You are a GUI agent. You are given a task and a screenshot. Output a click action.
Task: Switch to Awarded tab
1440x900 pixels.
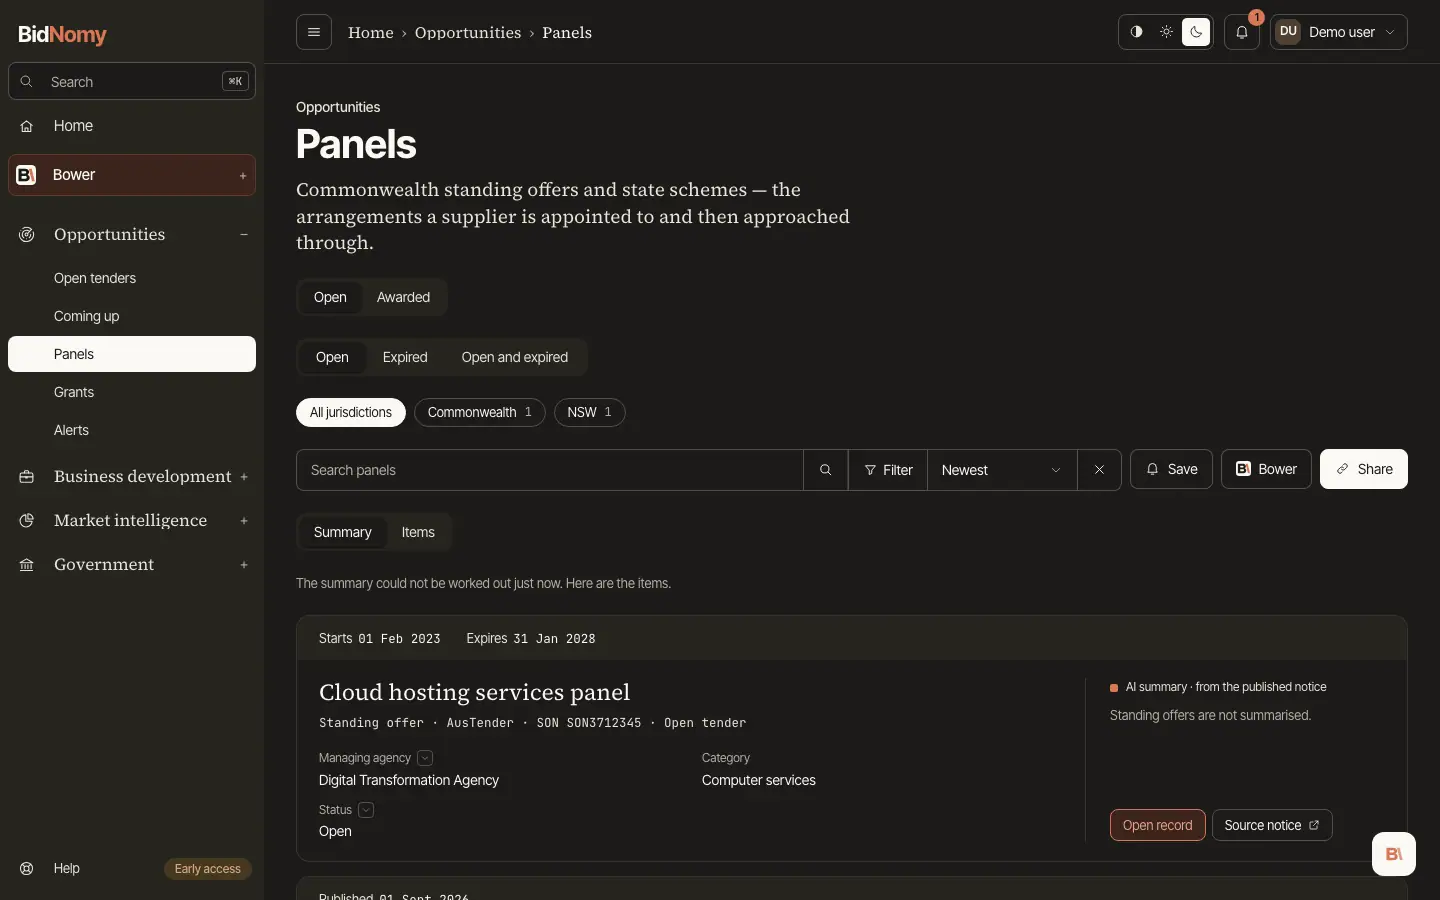(403, 297)
